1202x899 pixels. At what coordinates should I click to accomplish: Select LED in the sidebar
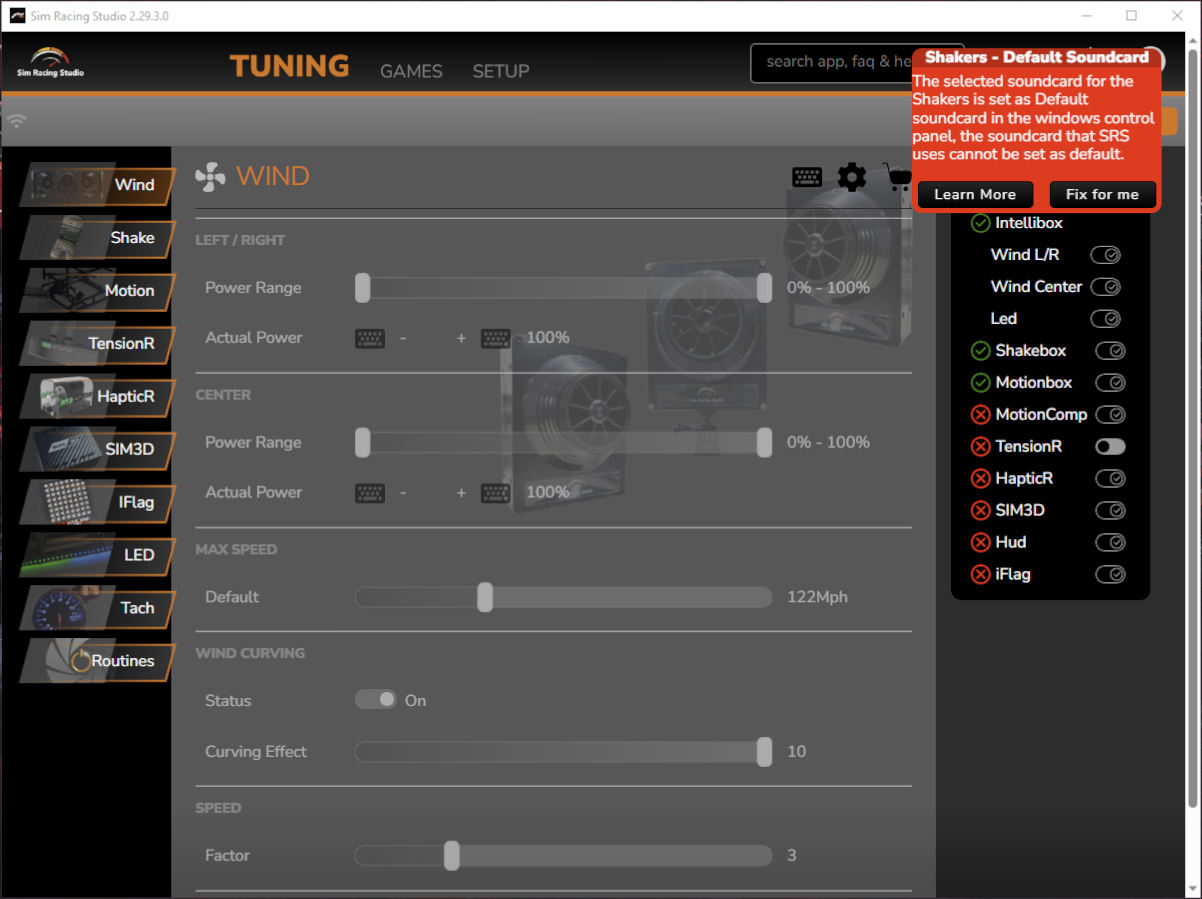[x=97, y=555]
